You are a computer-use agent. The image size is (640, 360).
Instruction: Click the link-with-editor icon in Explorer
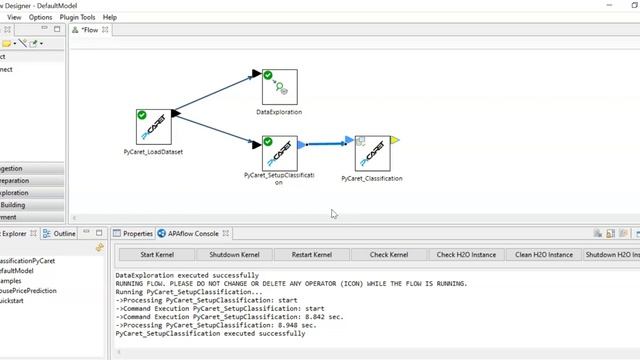coord(100,247)
